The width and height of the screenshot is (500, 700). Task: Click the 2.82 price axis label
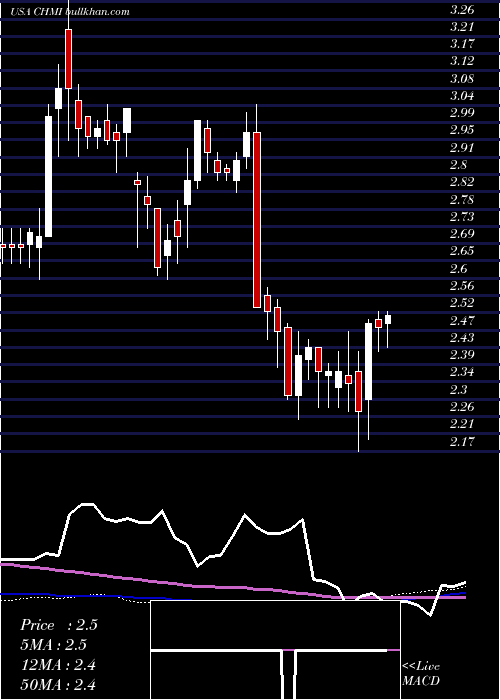(462, 182)
